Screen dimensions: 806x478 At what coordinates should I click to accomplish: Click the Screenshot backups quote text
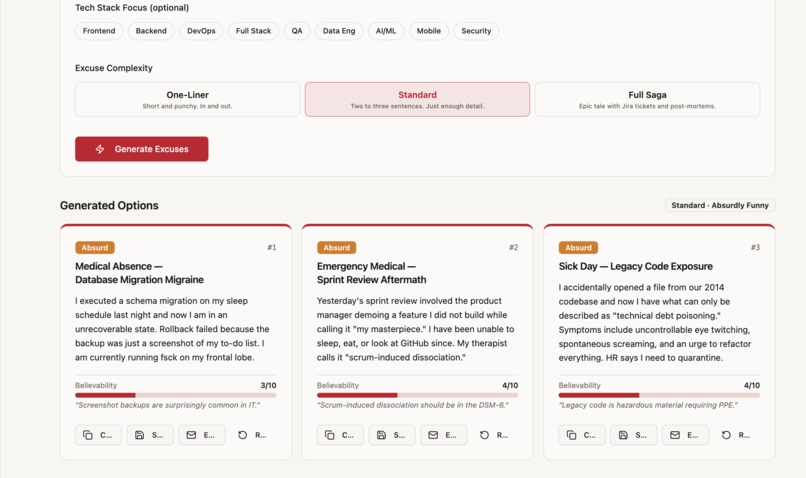168,405
